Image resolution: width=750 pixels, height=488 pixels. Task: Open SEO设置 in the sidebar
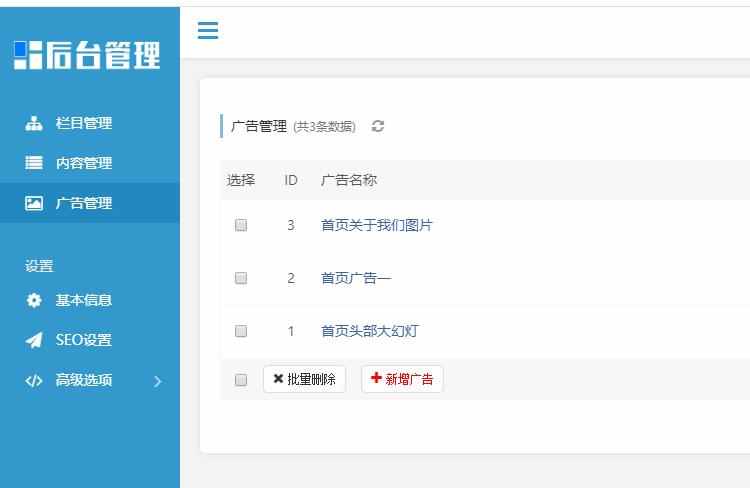coord(90,340)
